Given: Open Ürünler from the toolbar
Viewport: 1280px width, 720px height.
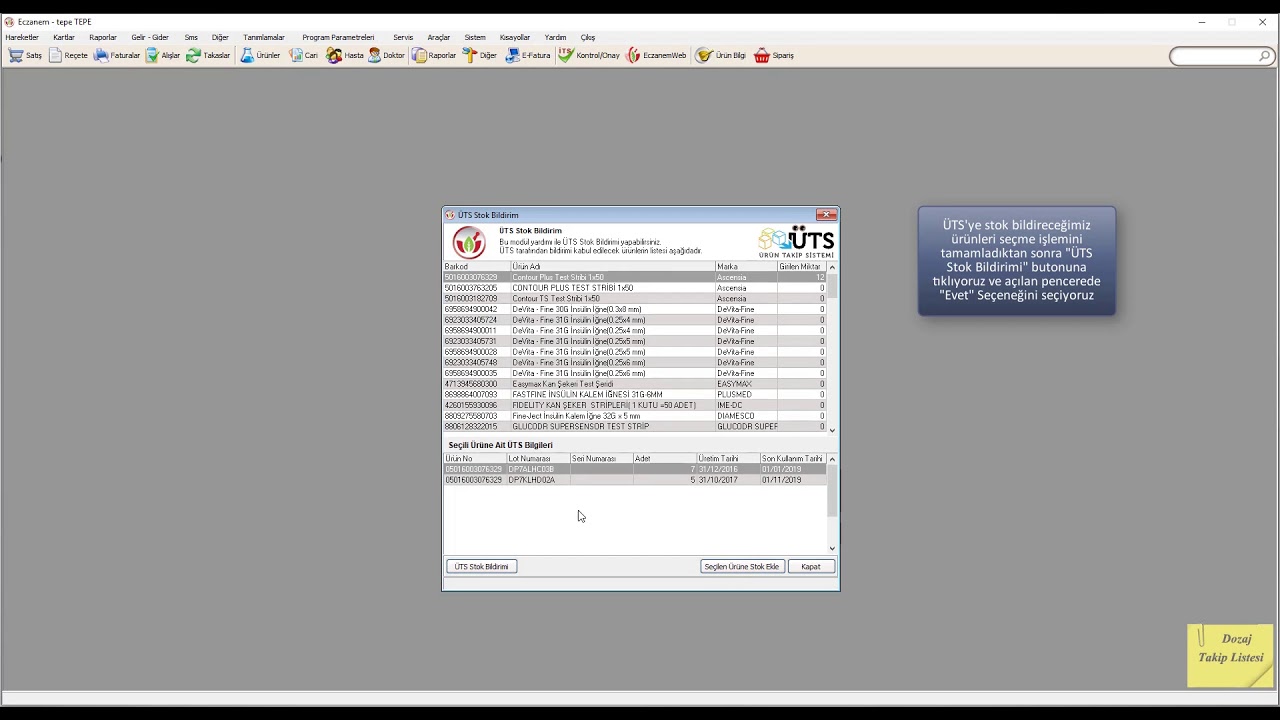Looking at the screenshot, I should tap(261, 56).
